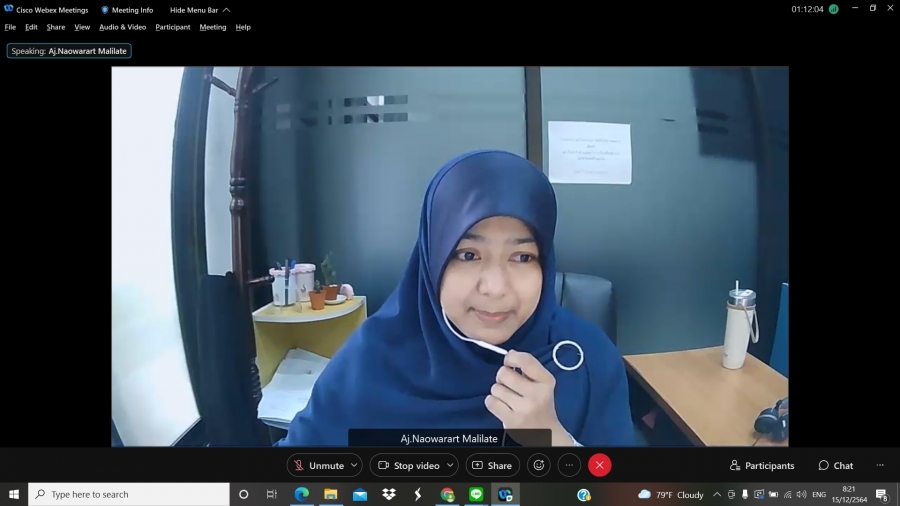This screenshot has width=900, height=506.
Task: Stop video camera
Action: pyautogui.click(x=408, y=465)
